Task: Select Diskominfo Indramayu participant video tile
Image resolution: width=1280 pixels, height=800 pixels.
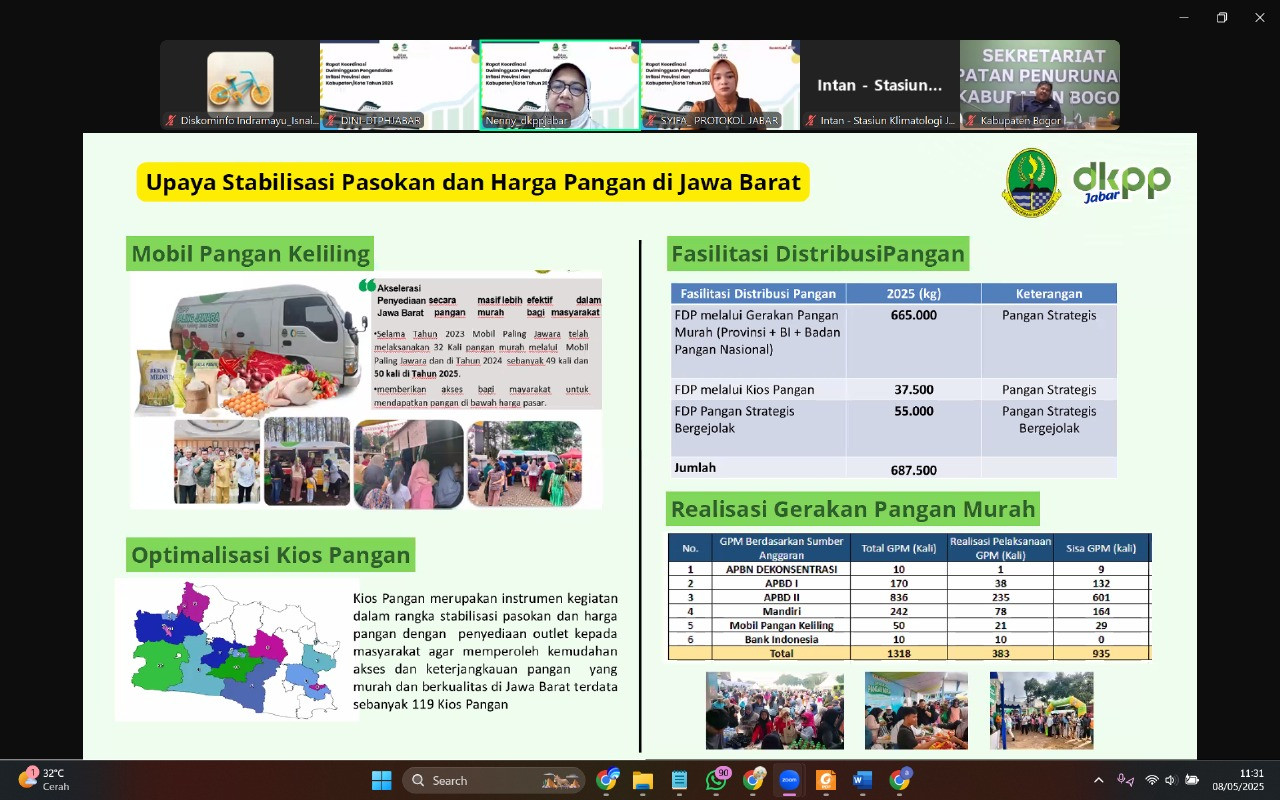Action: (x=240, y=85)
